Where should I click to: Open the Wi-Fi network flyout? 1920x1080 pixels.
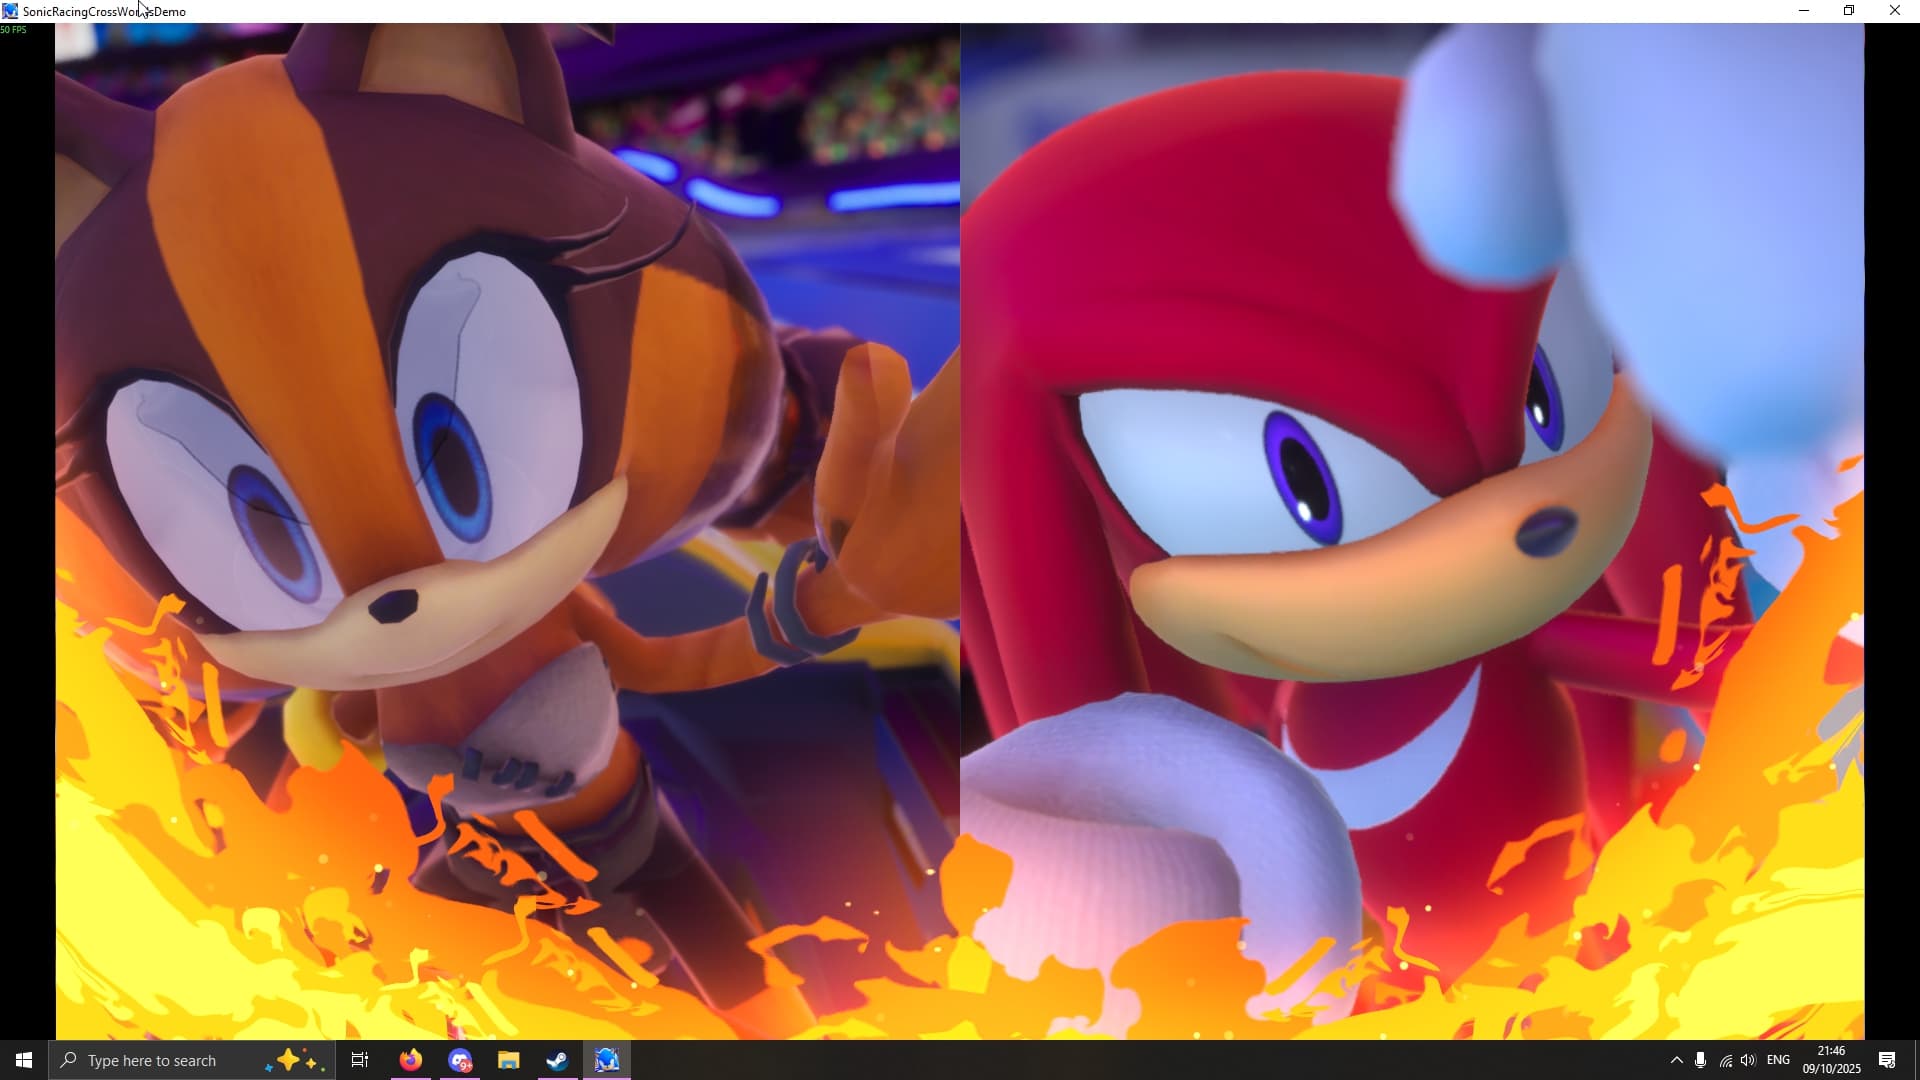[1725, 1060]
